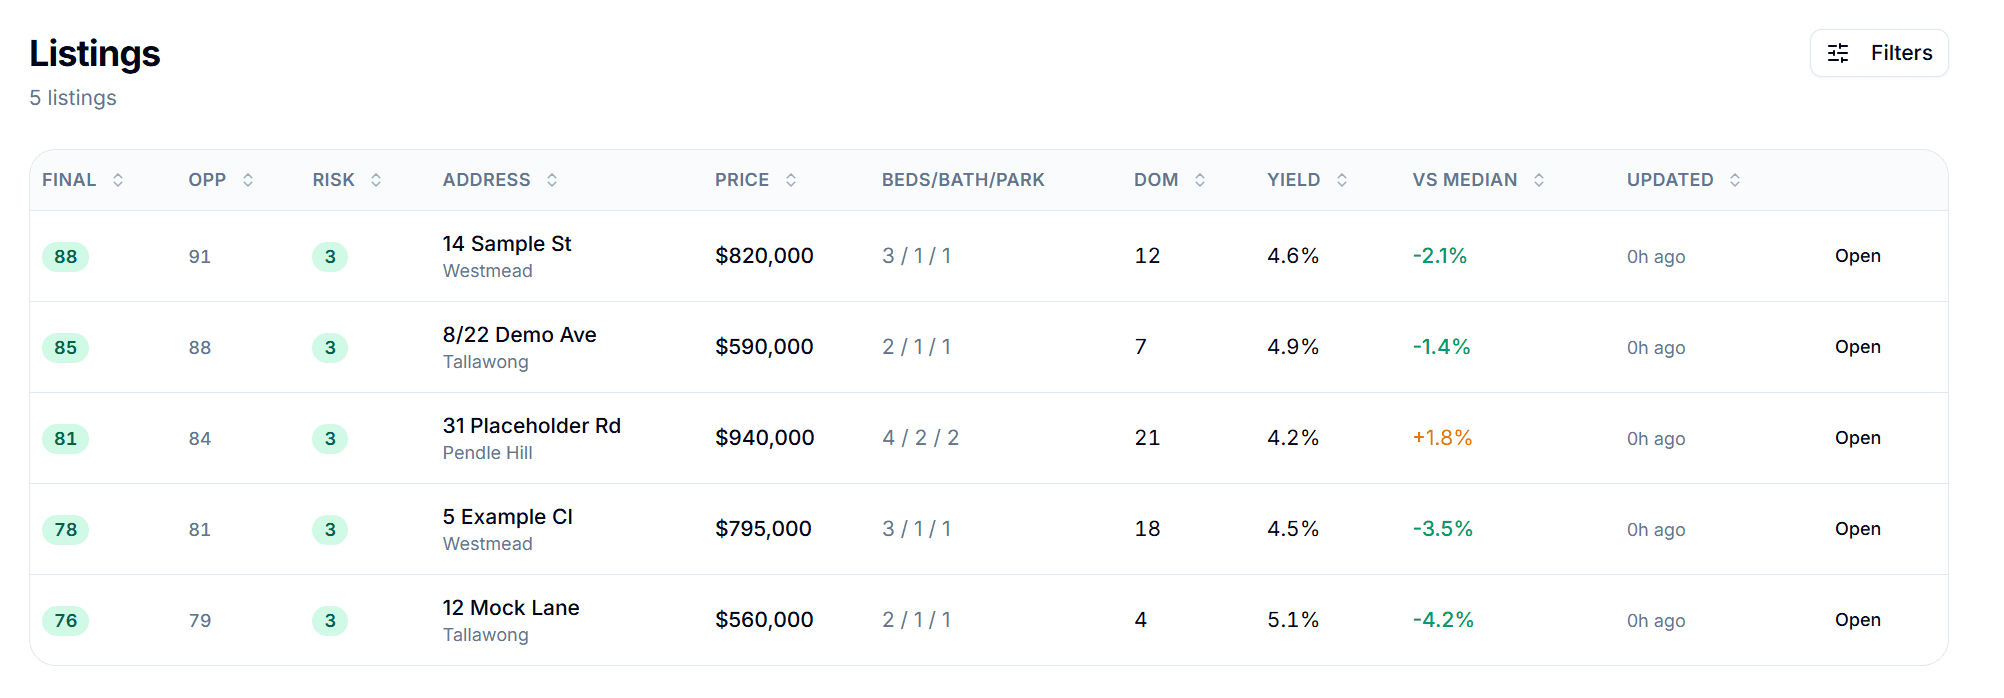Toggle descending sort on FINAL header

point(118,180)
